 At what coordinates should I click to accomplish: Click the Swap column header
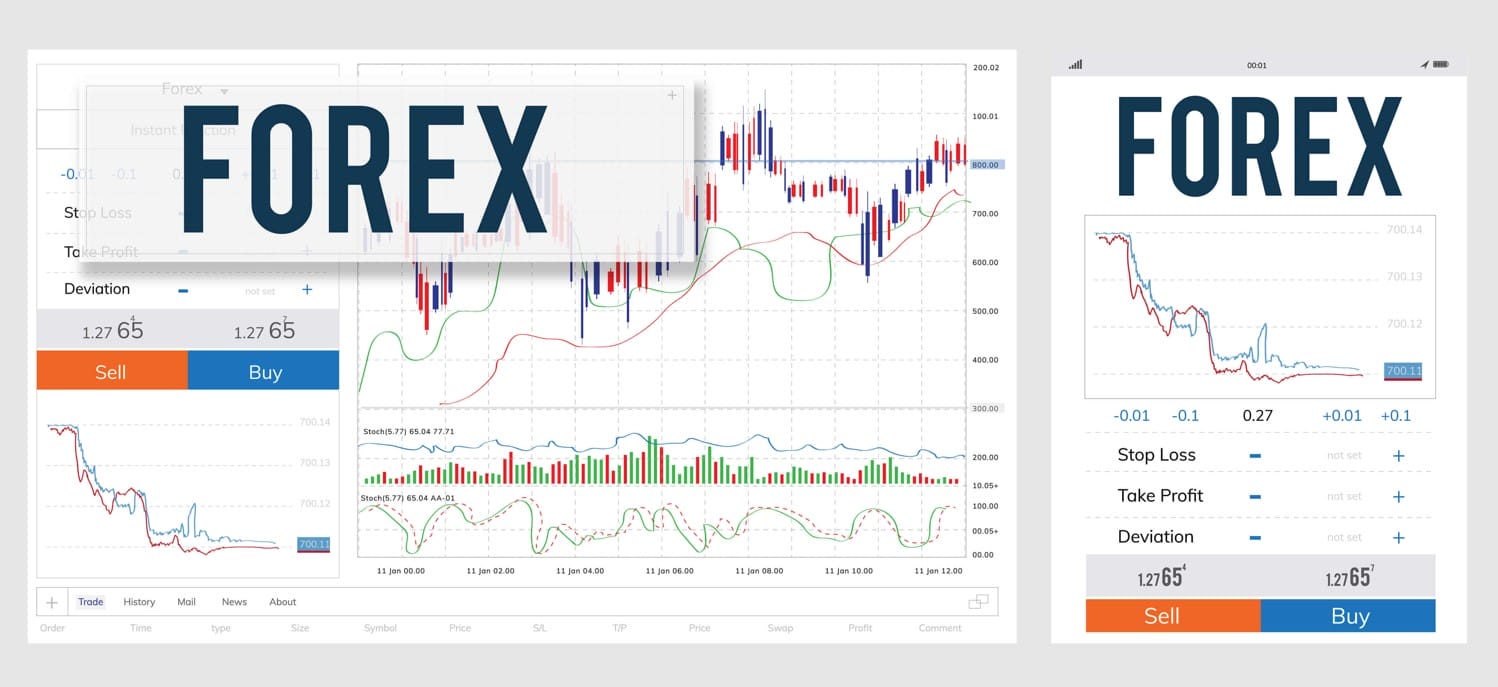[x=780, y=628]
